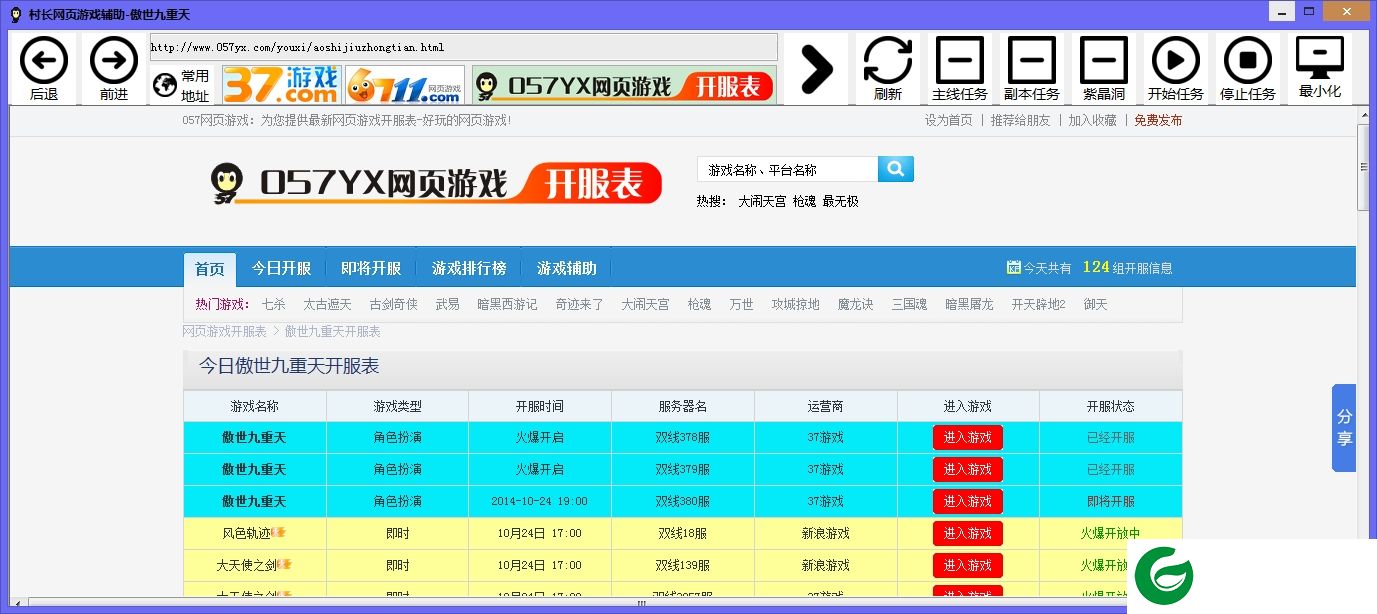Open hot game 开天辟地2
1377x614 pixels.
coord(1039,304)
